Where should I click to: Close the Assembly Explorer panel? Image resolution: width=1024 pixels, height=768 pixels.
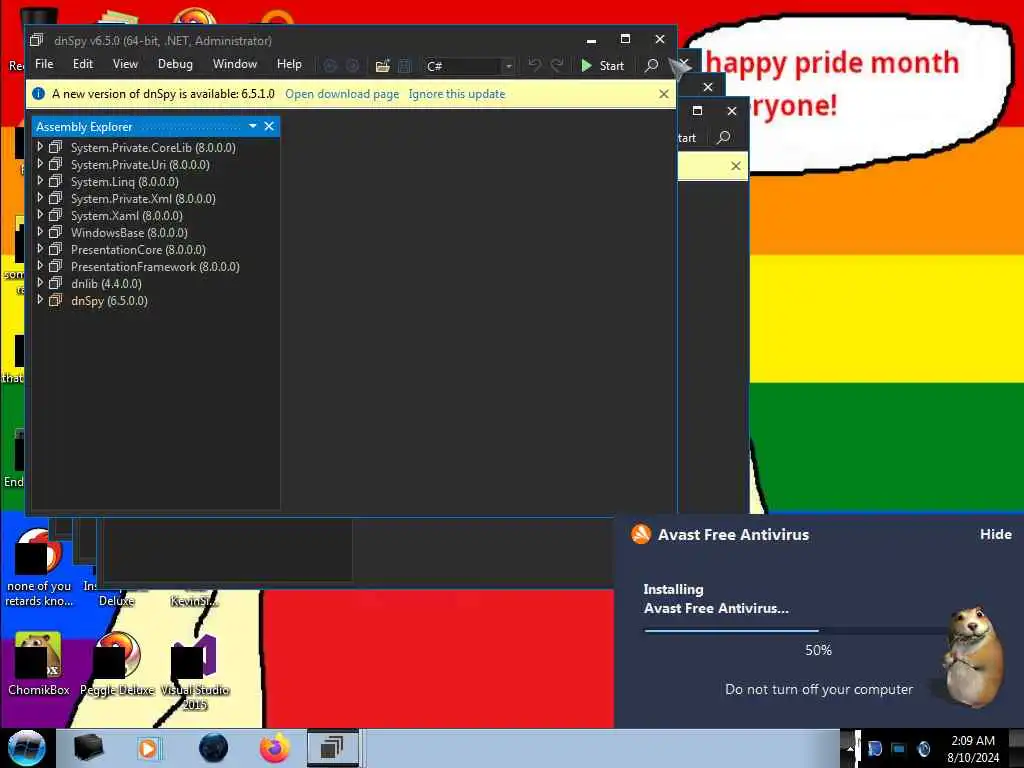coord(269,126)
